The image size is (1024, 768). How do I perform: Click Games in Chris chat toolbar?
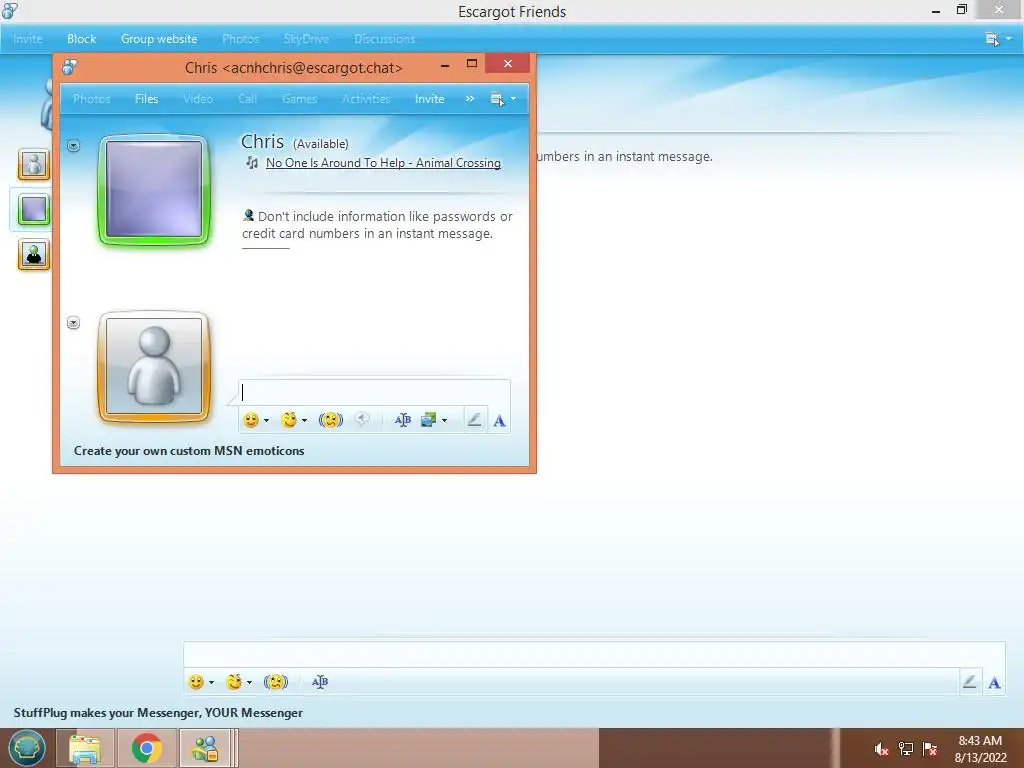299,99
